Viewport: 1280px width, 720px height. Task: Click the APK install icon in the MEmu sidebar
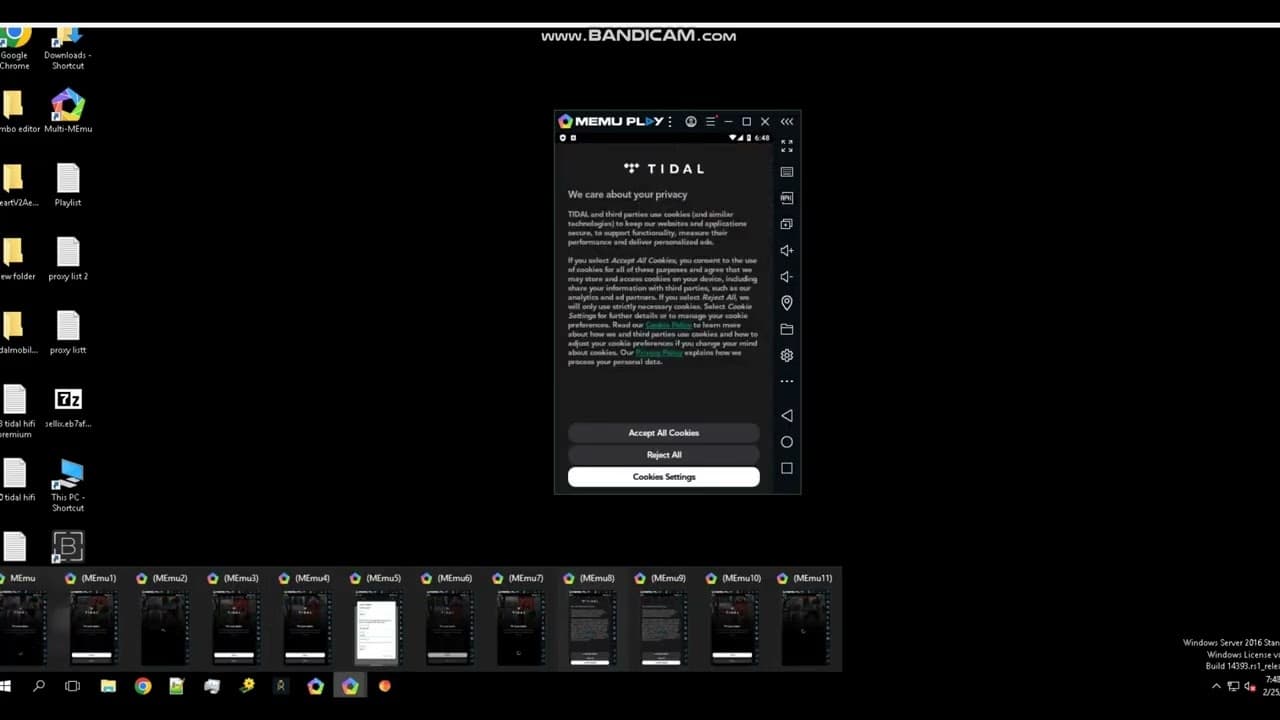pyautogui.click(x=787, y=198)
